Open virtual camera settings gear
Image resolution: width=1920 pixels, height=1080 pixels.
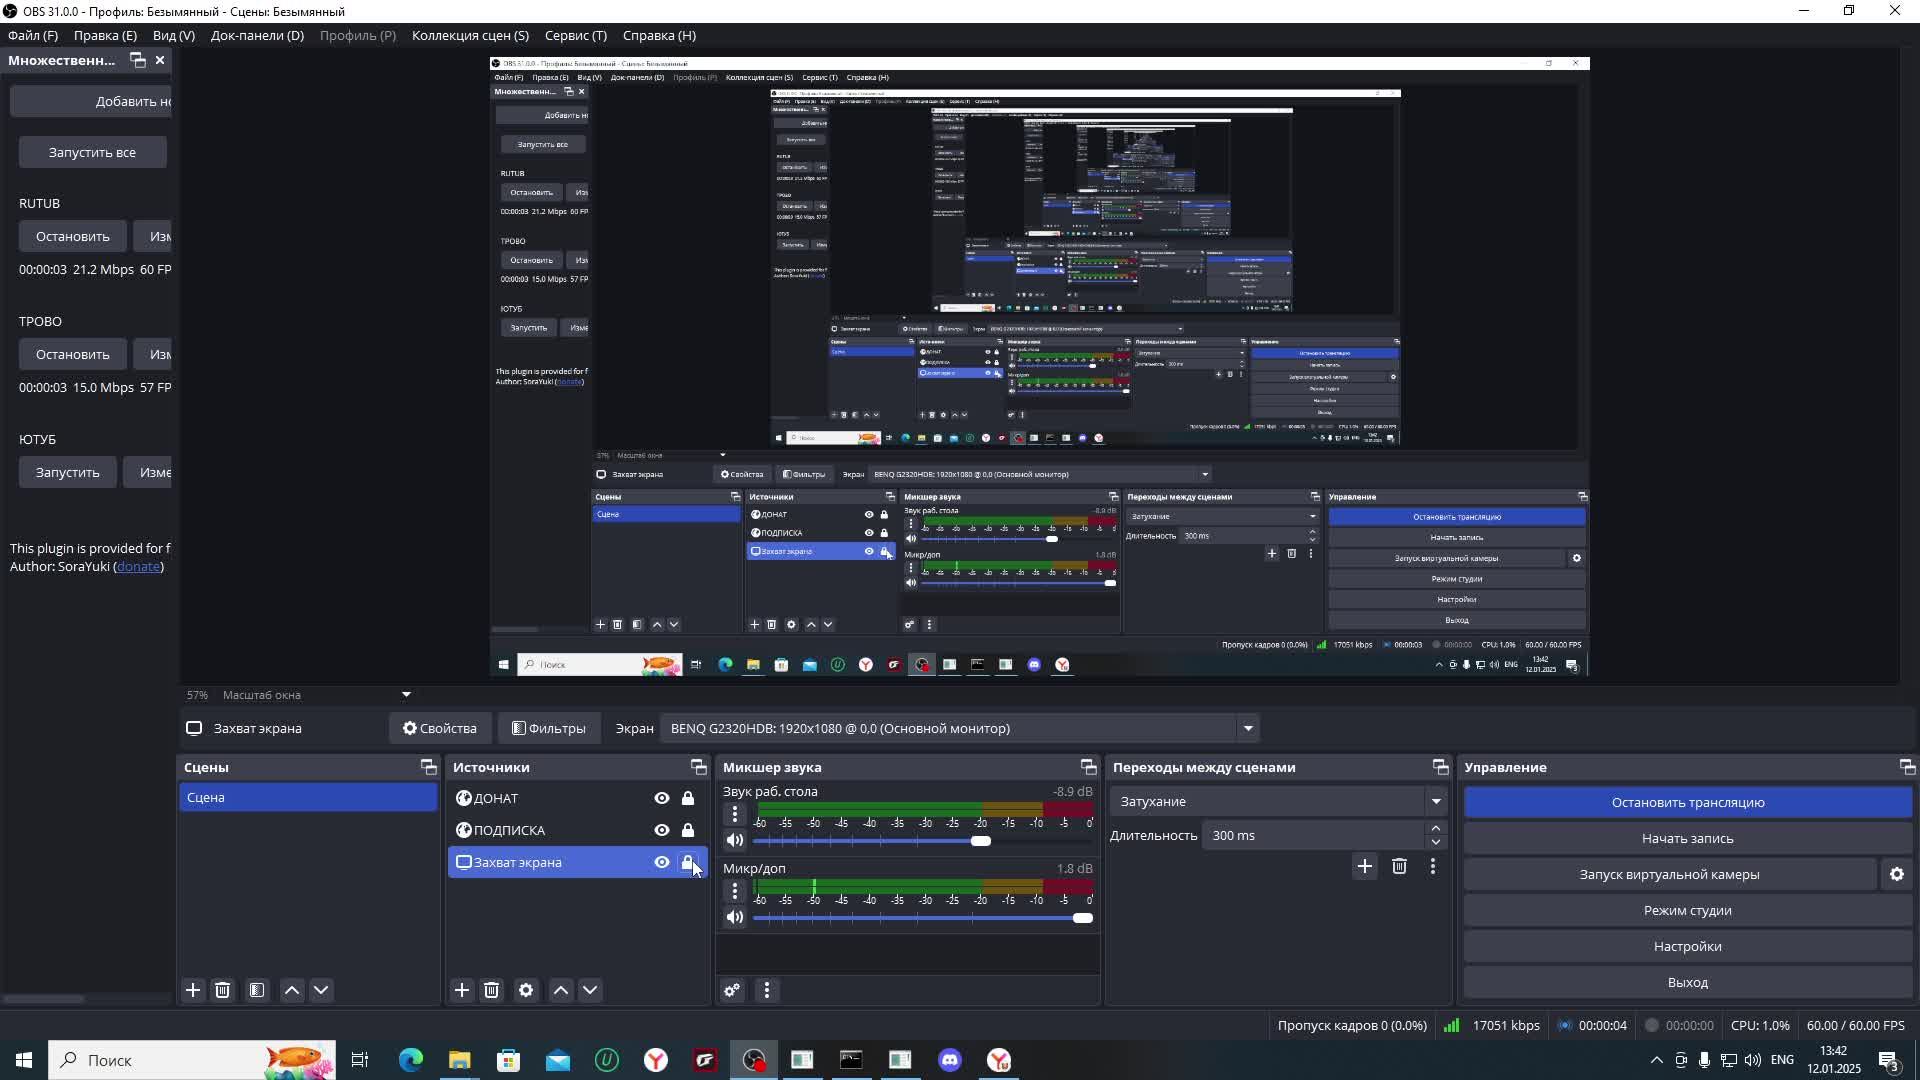pyautogui.click(x=1896, y=874)
